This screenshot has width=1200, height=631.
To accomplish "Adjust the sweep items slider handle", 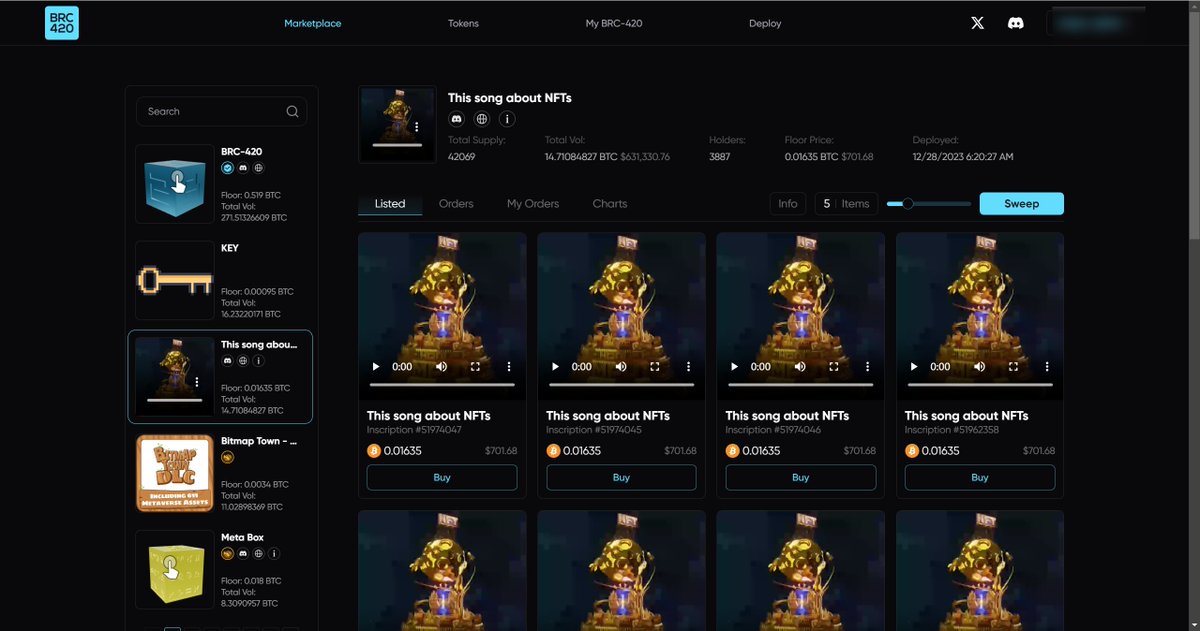I will tap(908, 204).
